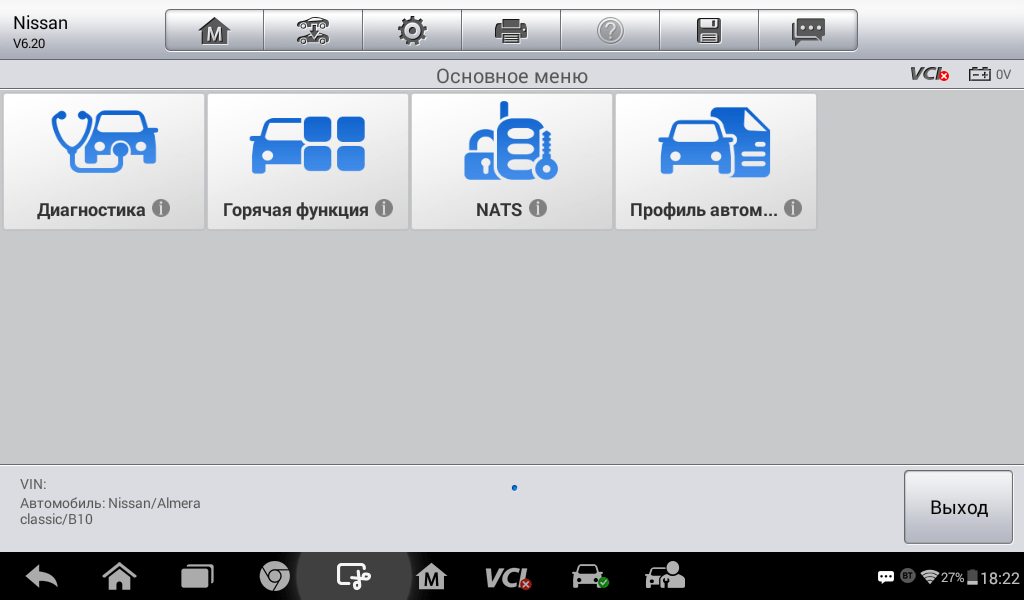Screen dimensions: 1024x600
Task: Tap the Bluetooth BT status icon
Action: [x=907, y=576]
